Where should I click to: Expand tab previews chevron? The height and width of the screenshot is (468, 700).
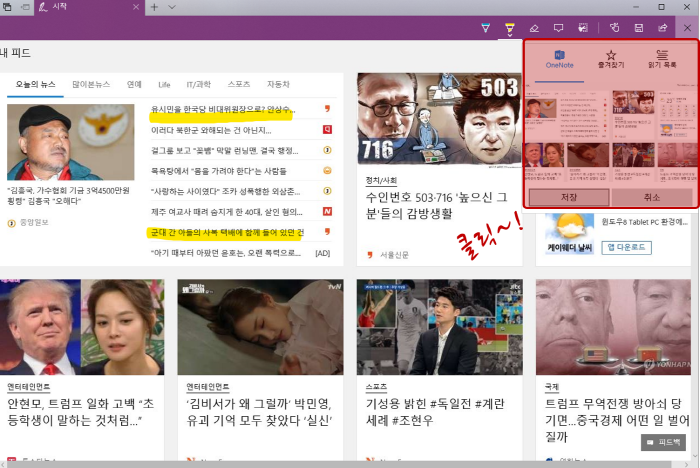pos(172,7)
